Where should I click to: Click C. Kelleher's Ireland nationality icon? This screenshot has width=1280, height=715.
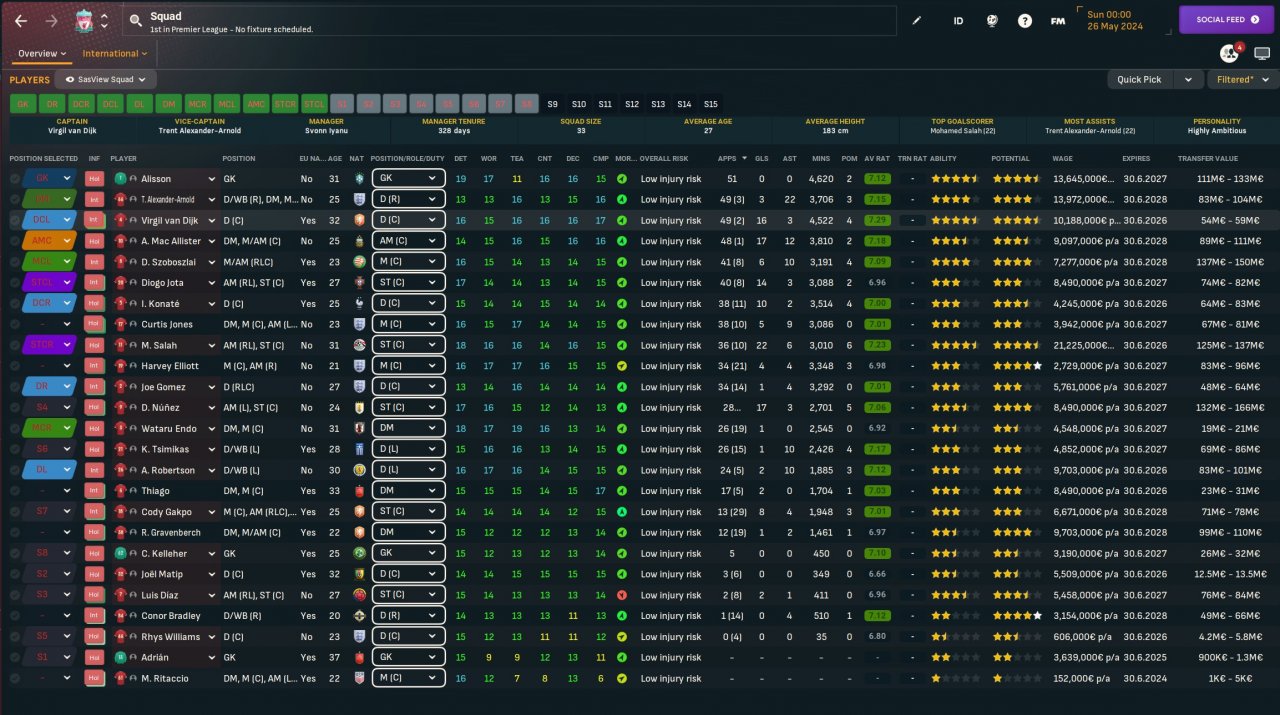(360, 553)
